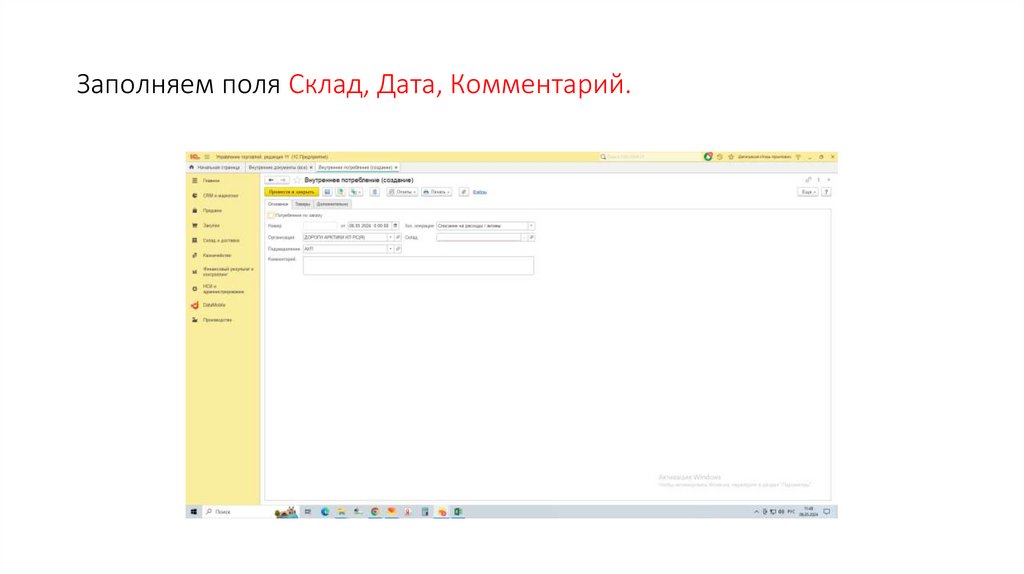Open the settings icon right of user name
Image resolution: width=1024 pixels, height=574 pixels.
pos(798,157)
